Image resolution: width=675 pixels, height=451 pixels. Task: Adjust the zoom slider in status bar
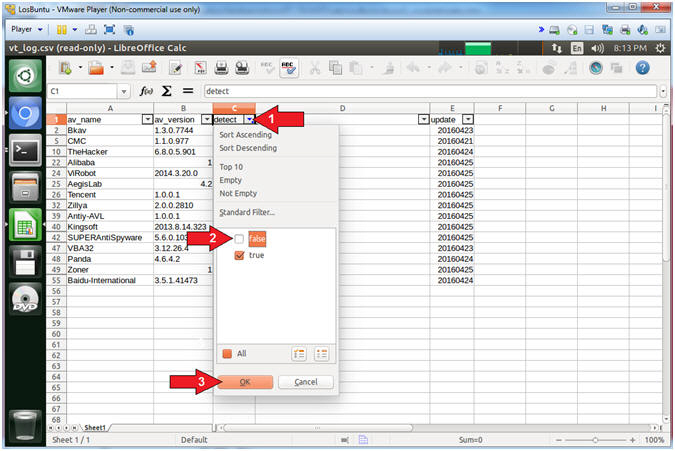(595, 440)
